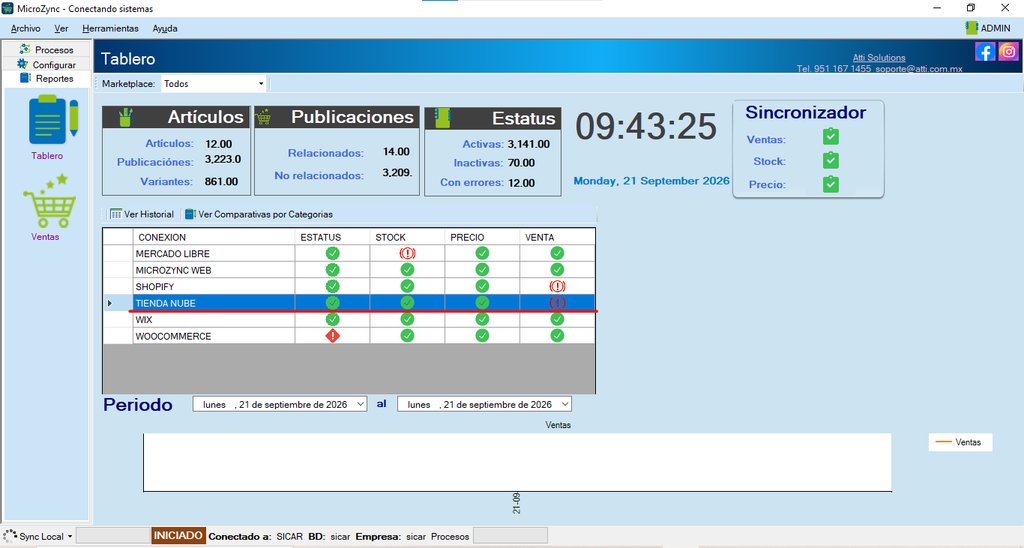This screenshot has width=1024, height=548.
Task: Open the Ayuda menu
Action: pyautogui.click(x=165, y=28)
